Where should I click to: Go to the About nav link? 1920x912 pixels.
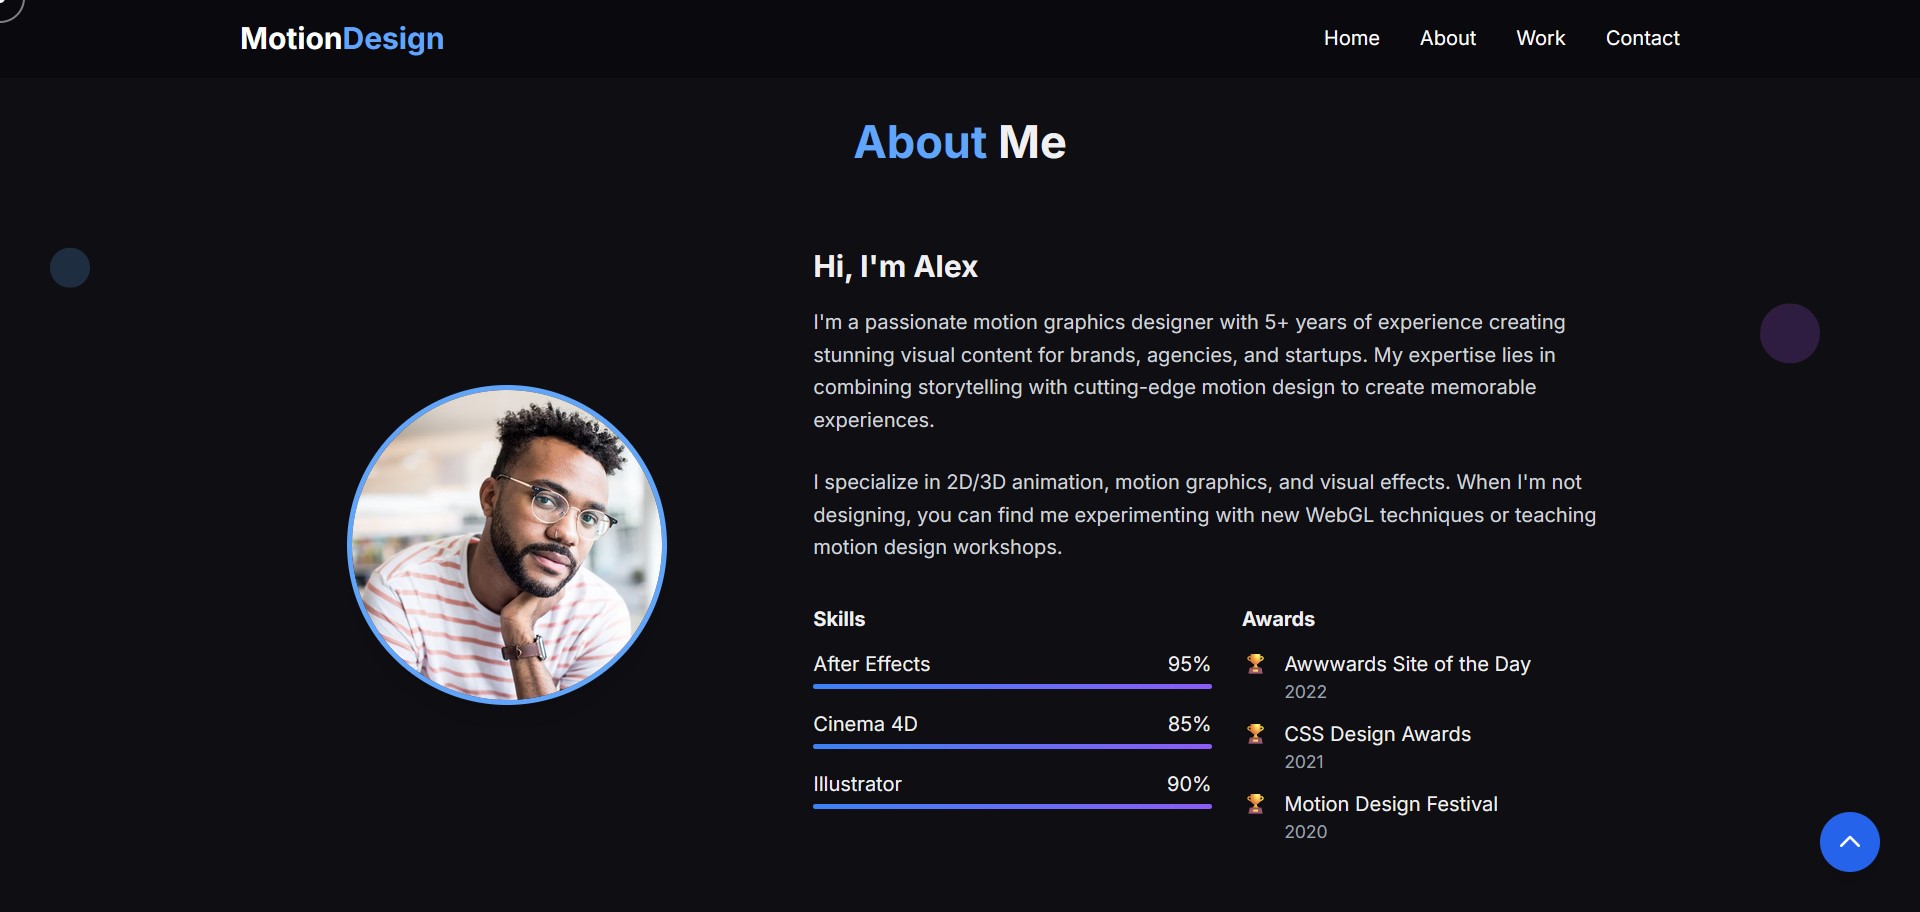point(1447,38)
